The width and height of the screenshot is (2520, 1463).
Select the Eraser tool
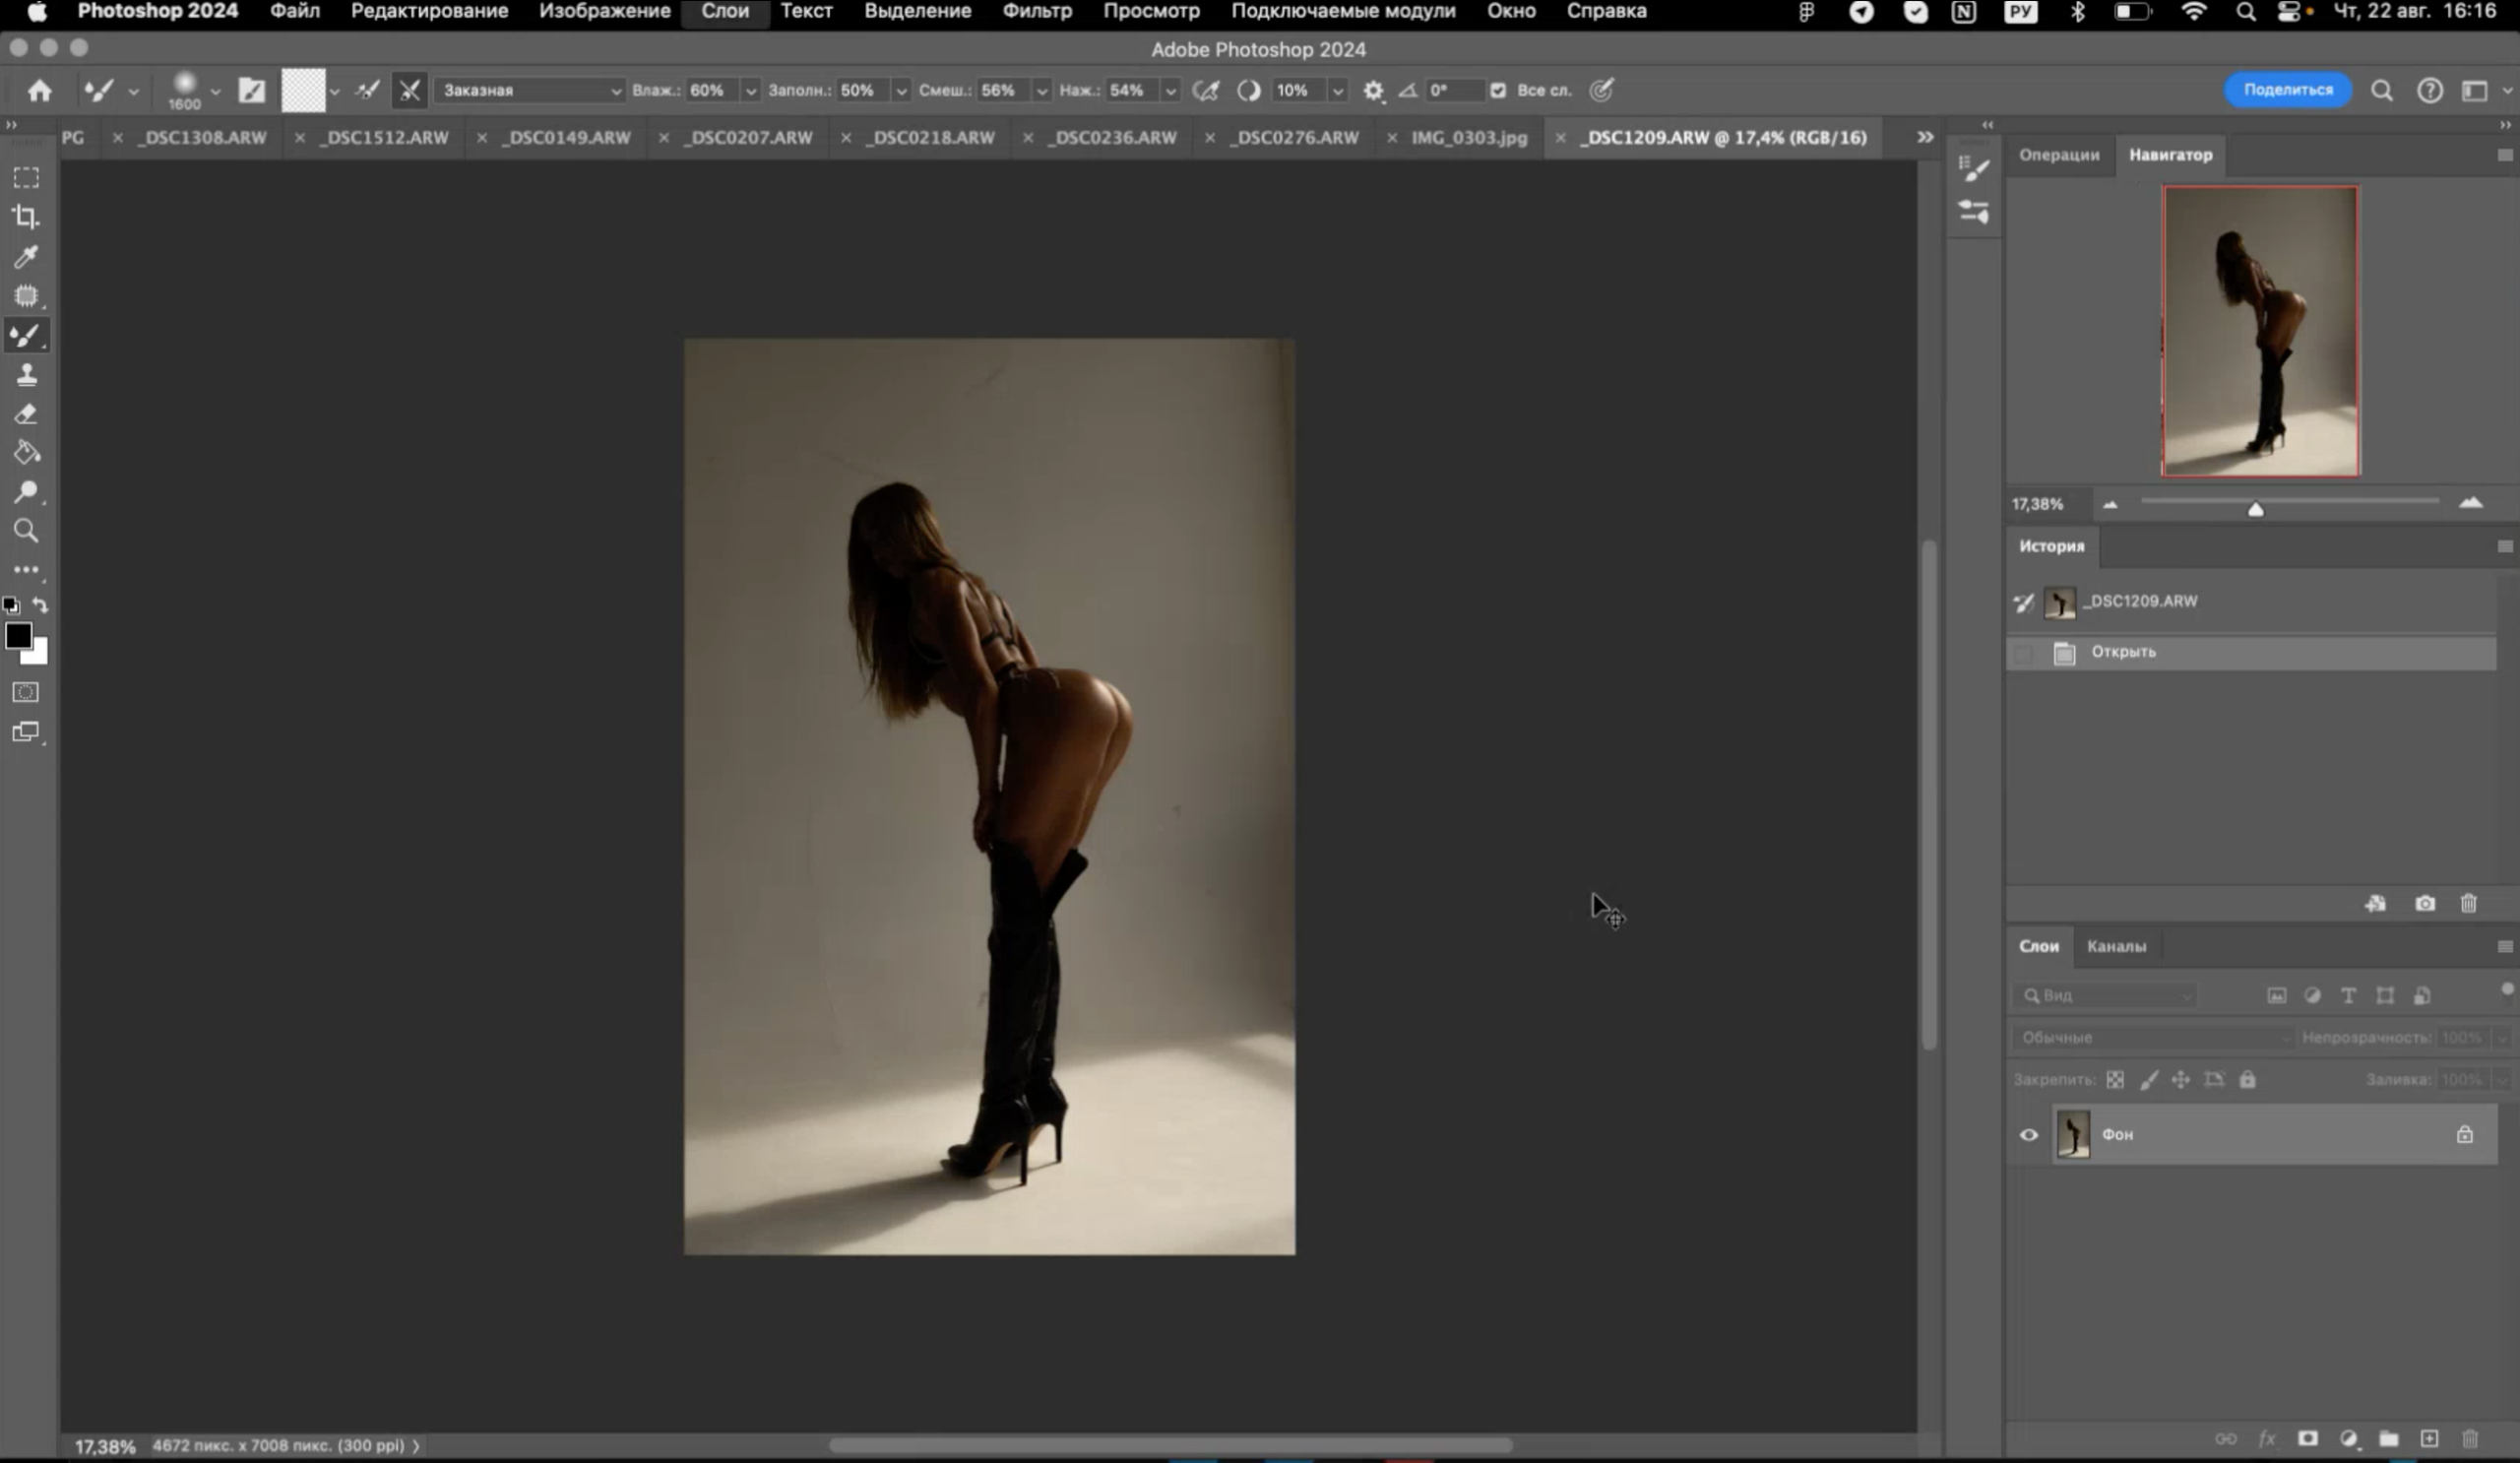coord(26,414)
